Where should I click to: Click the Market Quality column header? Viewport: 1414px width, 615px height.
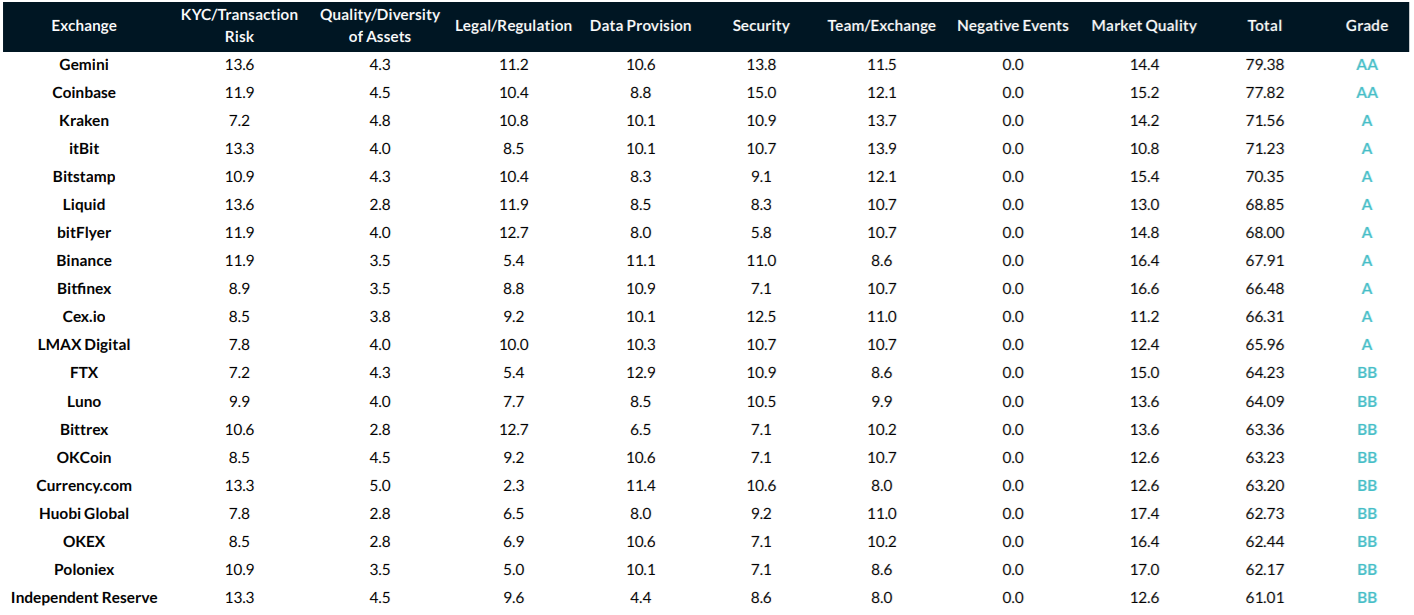(1144, 26)
